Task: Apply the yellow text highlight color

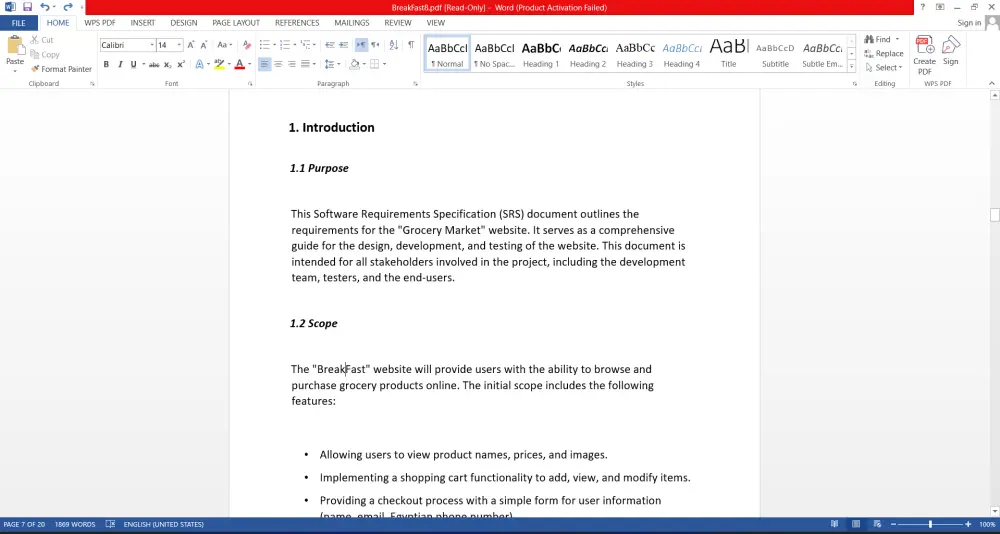Action: [x=219, y=64]
